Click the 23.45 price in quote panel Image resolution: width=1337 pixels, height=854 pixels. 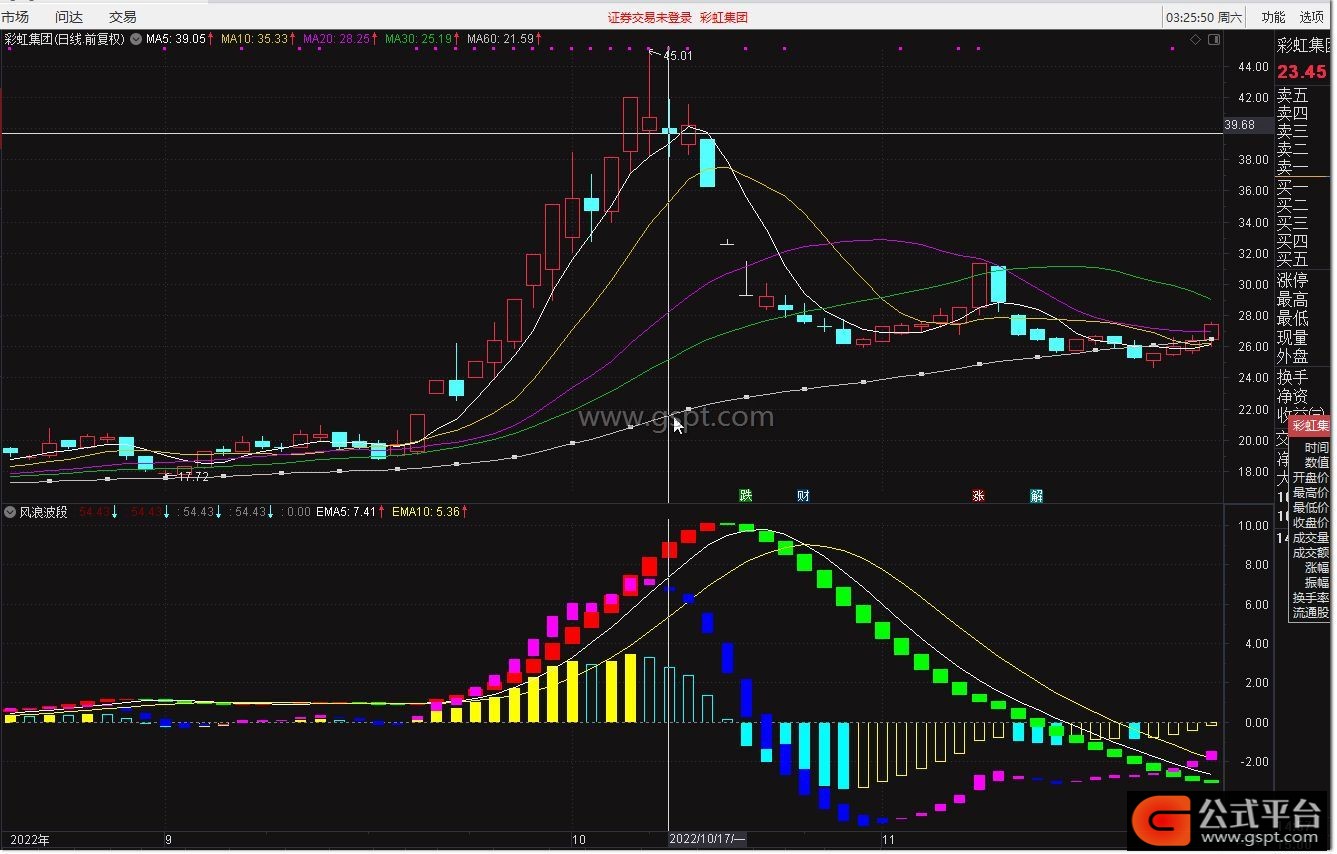tap(1301, 71)
